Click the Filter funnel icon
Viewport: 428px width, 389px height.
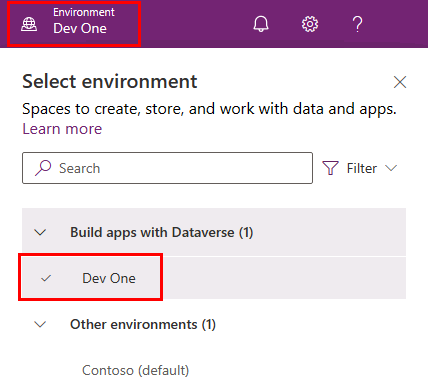[330, 168]
